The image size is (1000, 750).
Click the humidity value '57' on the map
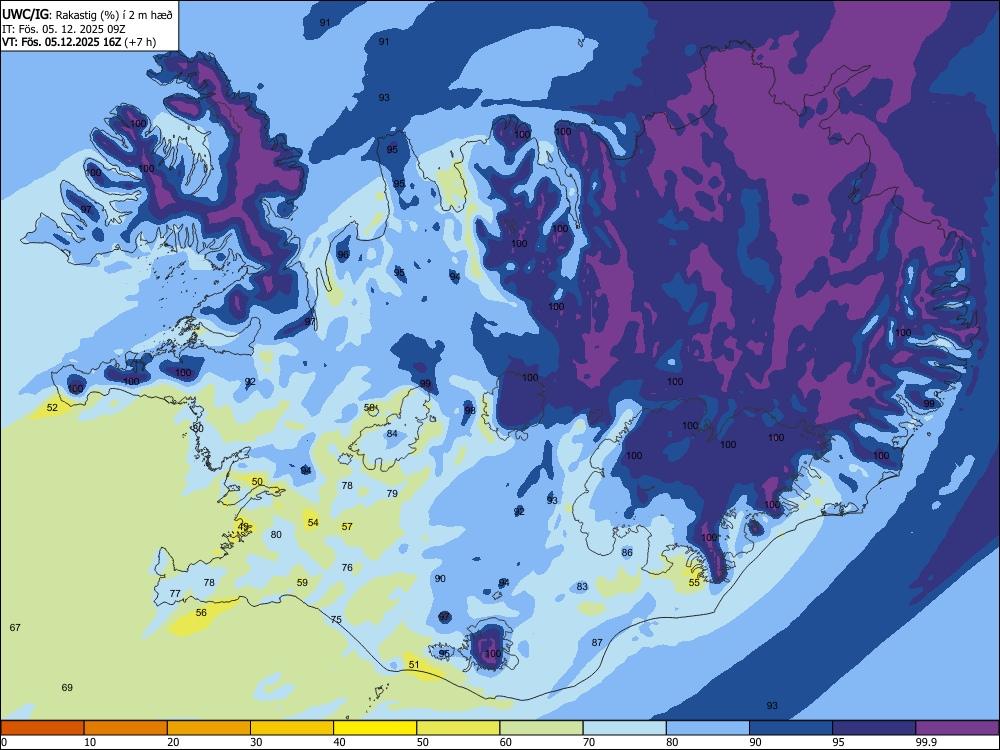tap(347, 527)
